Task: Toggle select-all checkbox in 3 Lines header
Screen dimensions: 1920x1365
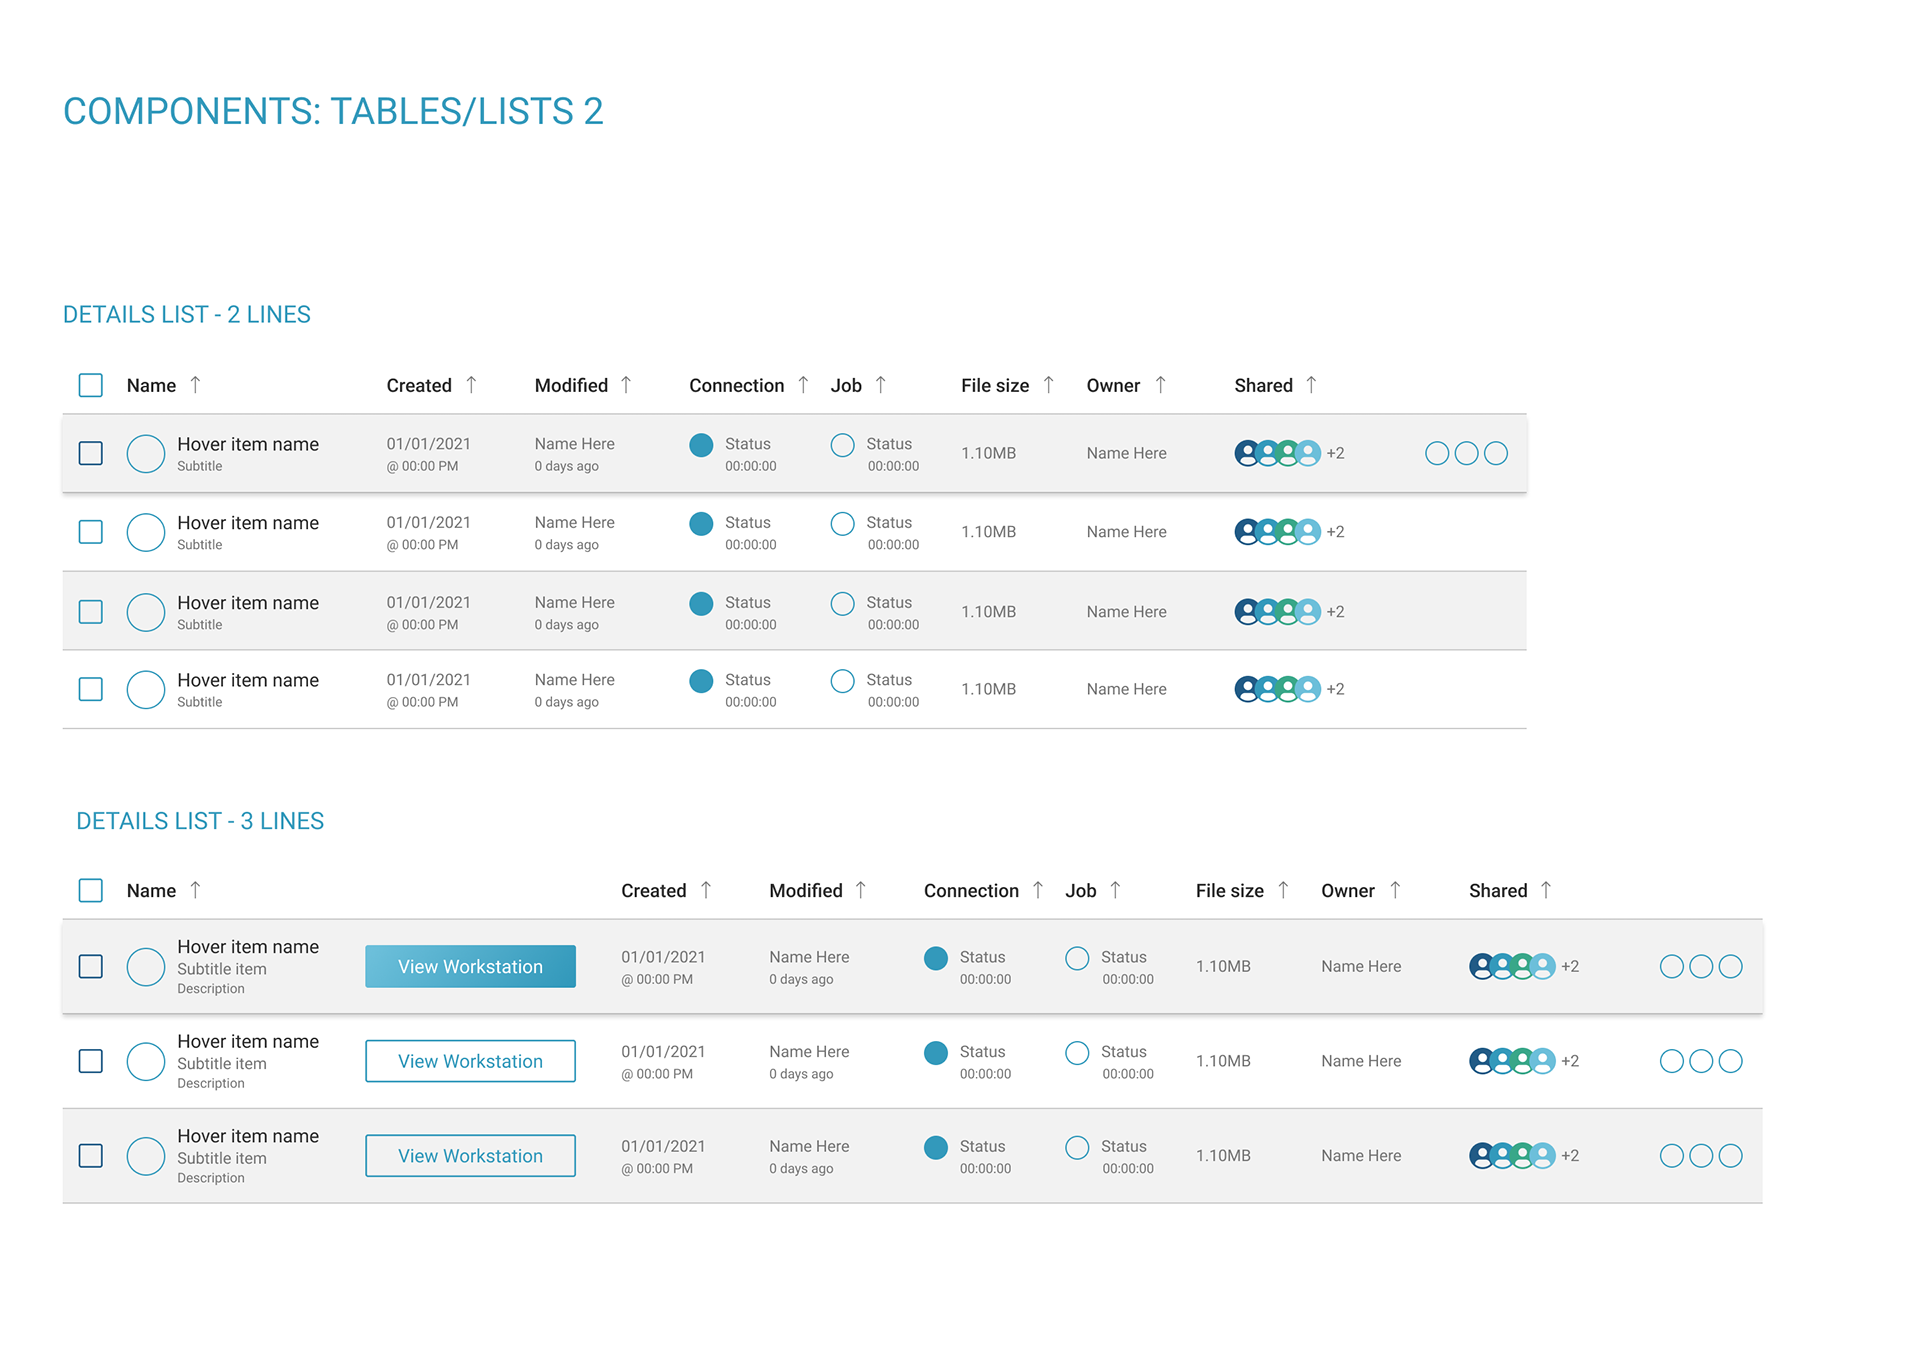Action: coord(91,890)
